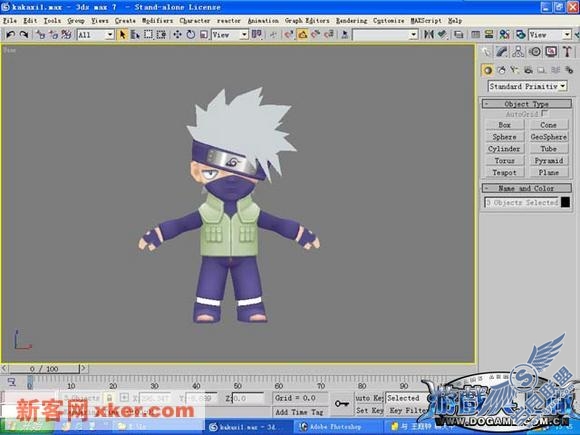580x435 pixels.
Task: Open the Layer Manager icon
Action: point(459,35)
